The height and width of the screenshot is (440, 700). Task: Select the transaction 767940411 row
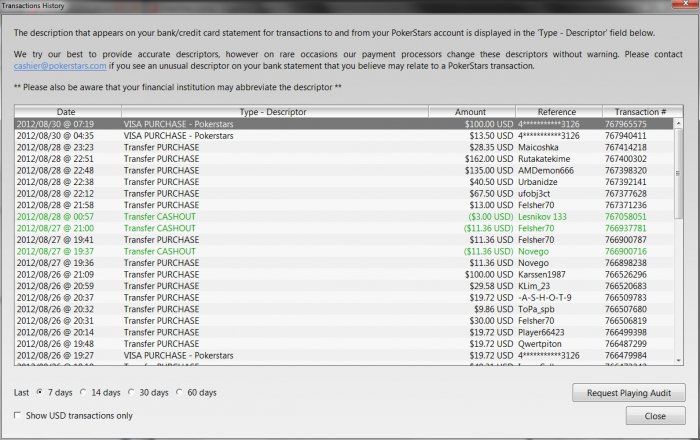344,135
